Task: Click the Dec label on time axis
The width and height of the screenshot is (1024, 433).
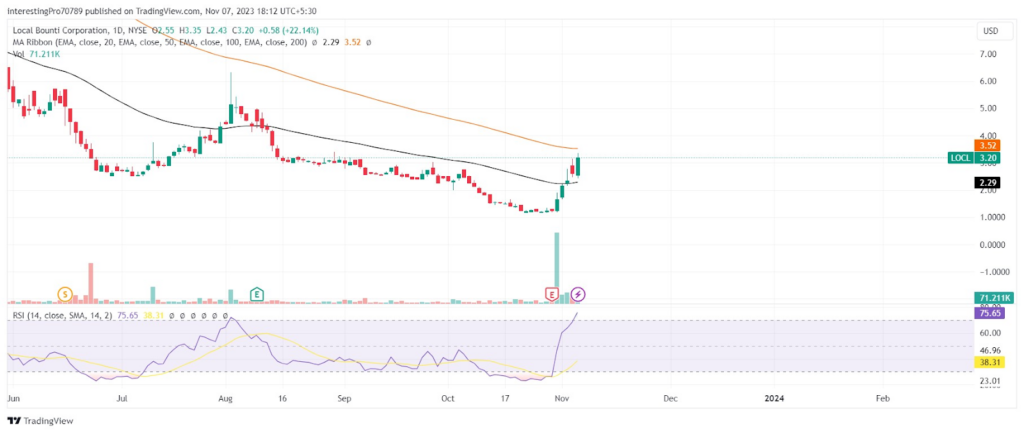Action: pos(669,398)
